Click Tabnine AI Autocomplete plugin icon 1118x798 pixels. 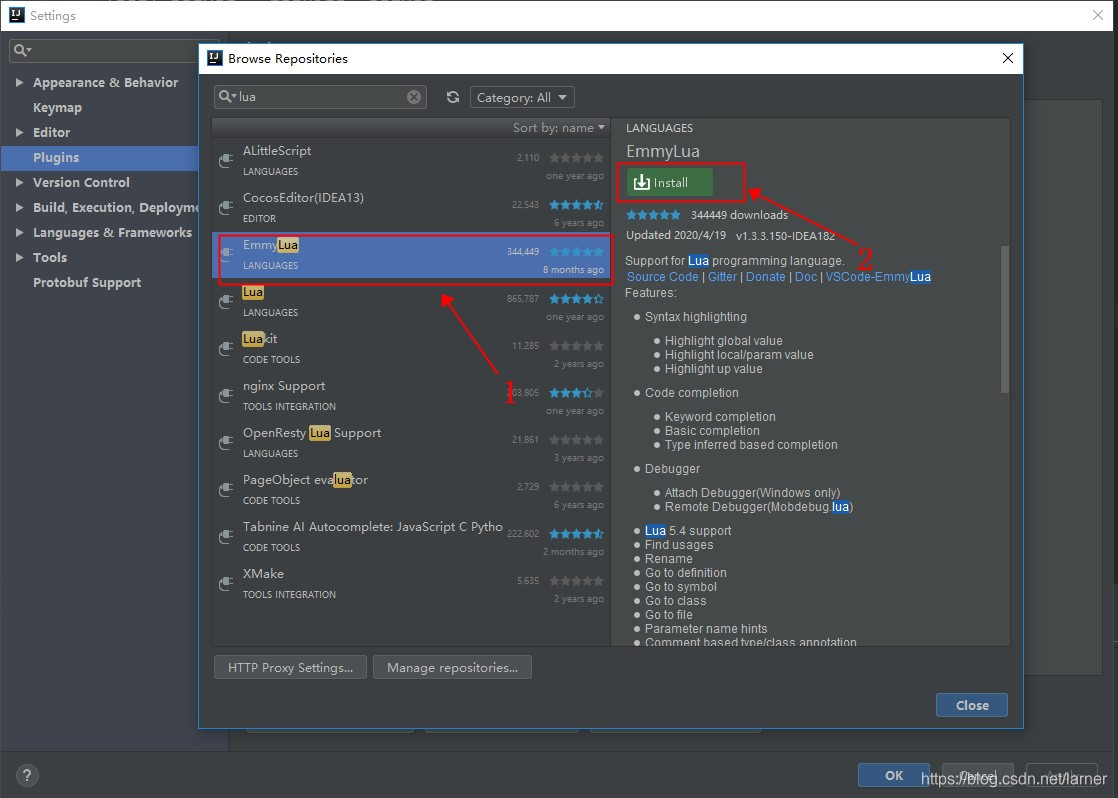tap(226, 537)
